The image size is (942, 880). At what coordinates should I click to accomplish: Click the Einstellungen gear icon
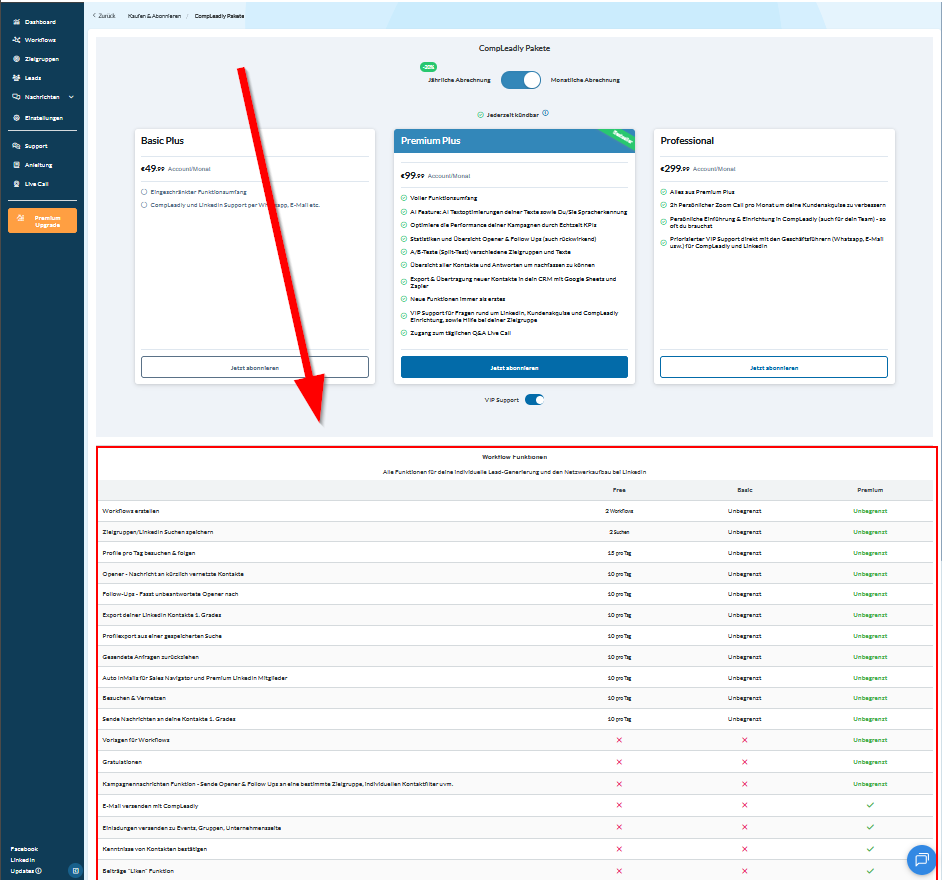coord(17,118)
